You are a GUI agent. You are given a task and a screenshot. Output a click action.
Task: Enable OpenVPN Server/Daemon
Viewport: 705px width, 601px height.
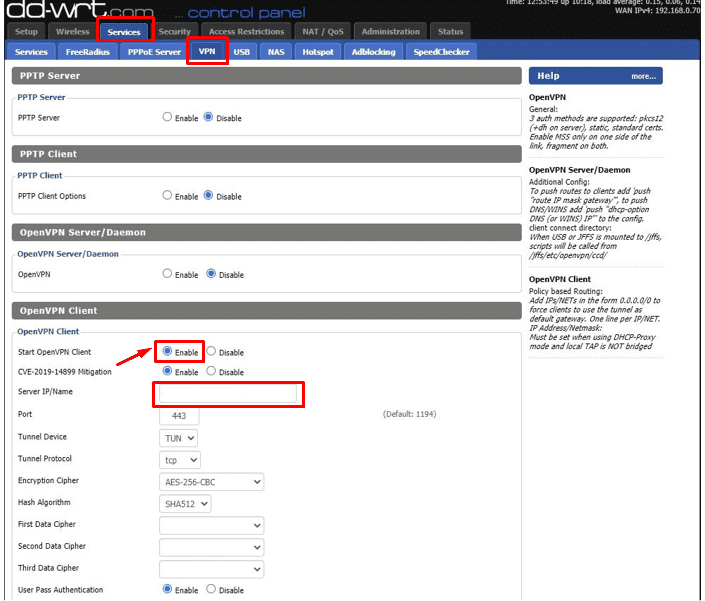pos(168,274)
